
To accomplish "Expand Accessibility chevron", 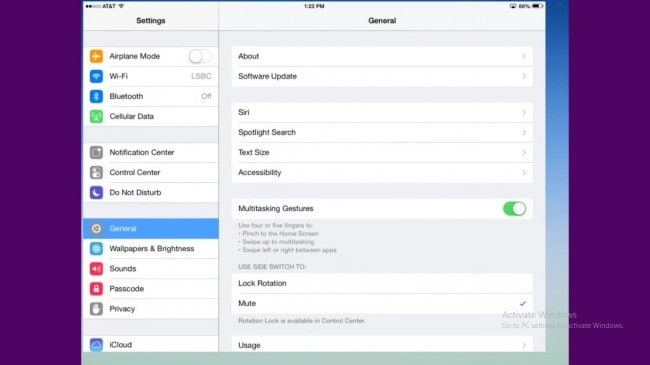I will (524, 172).
